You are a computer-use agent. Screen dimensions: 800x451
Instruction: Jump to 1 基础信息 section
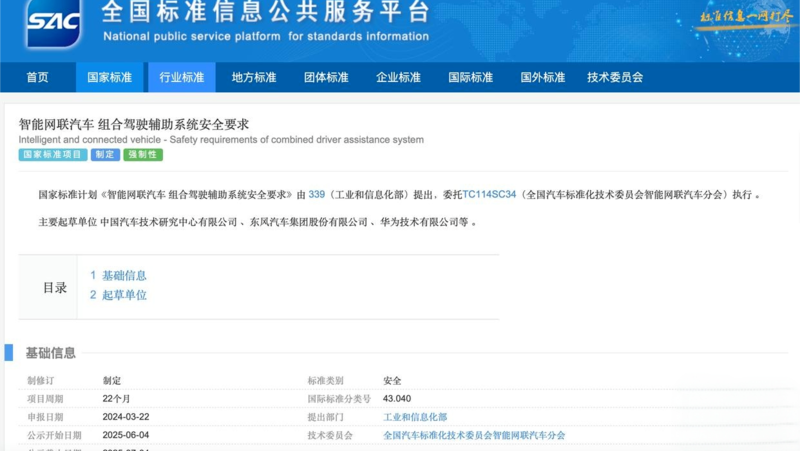[118, 275]
